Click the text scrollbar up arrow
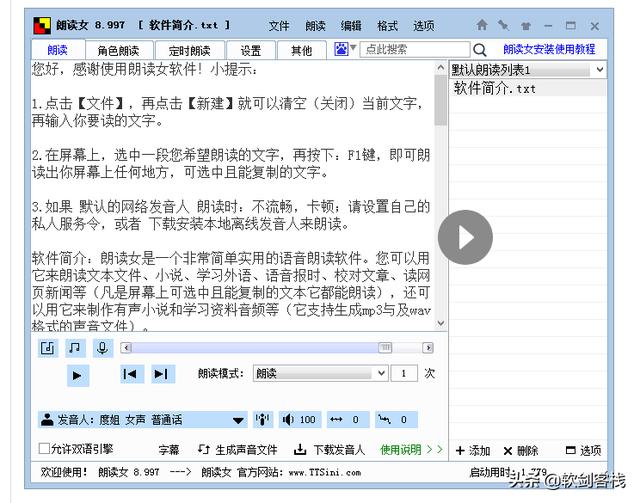 point(440,68)
